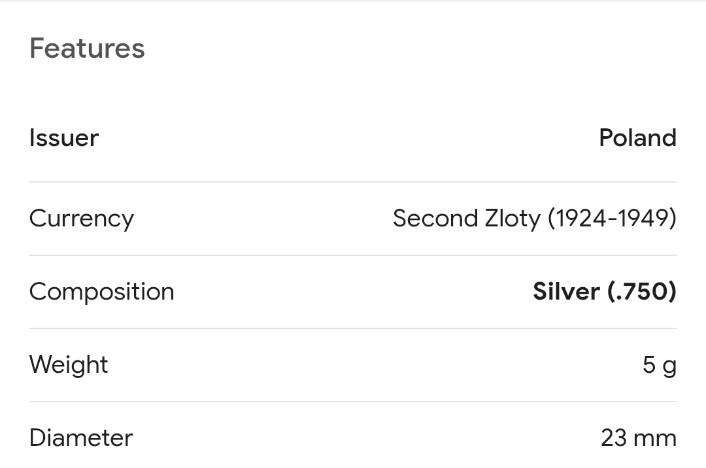Open the Second Zloty currency name
Screen dimensions: 706x468
tap(466, 219)
